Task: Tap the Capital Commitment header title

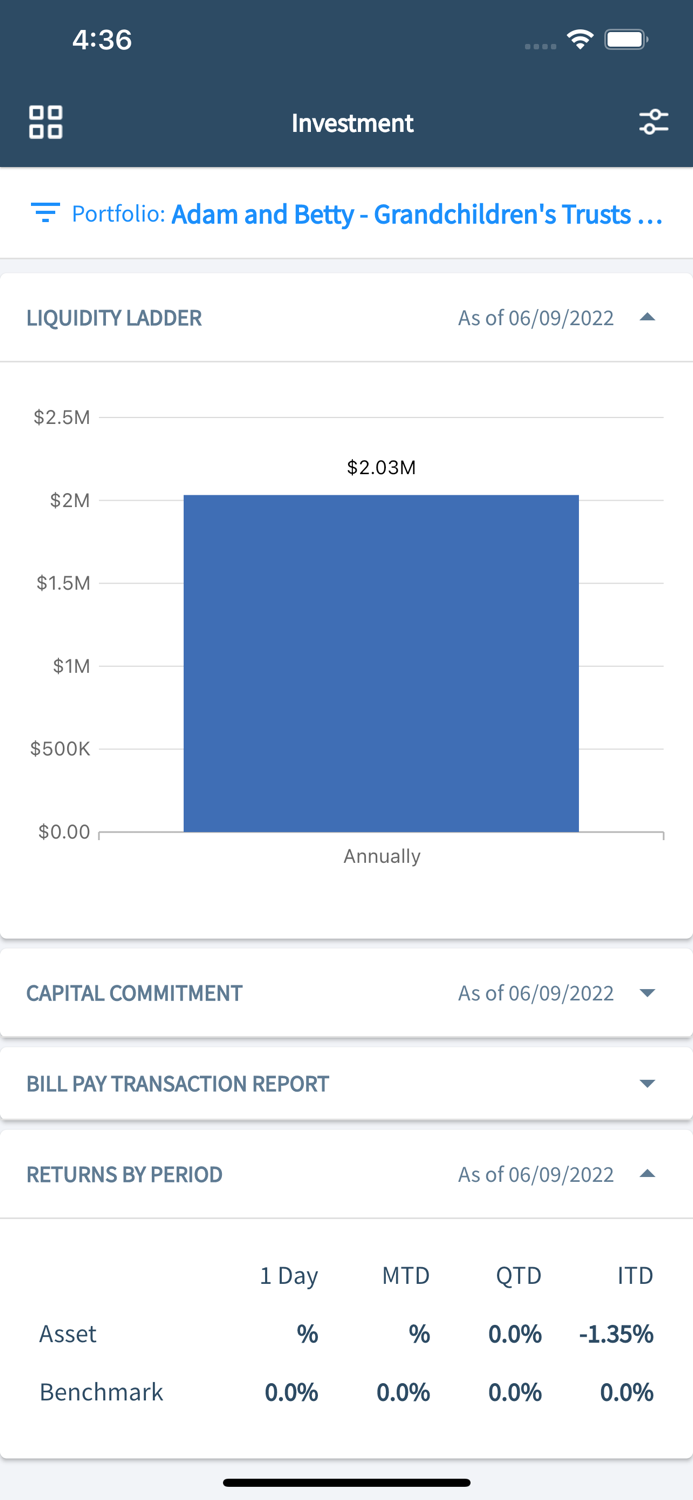Action: coord(134,993)
